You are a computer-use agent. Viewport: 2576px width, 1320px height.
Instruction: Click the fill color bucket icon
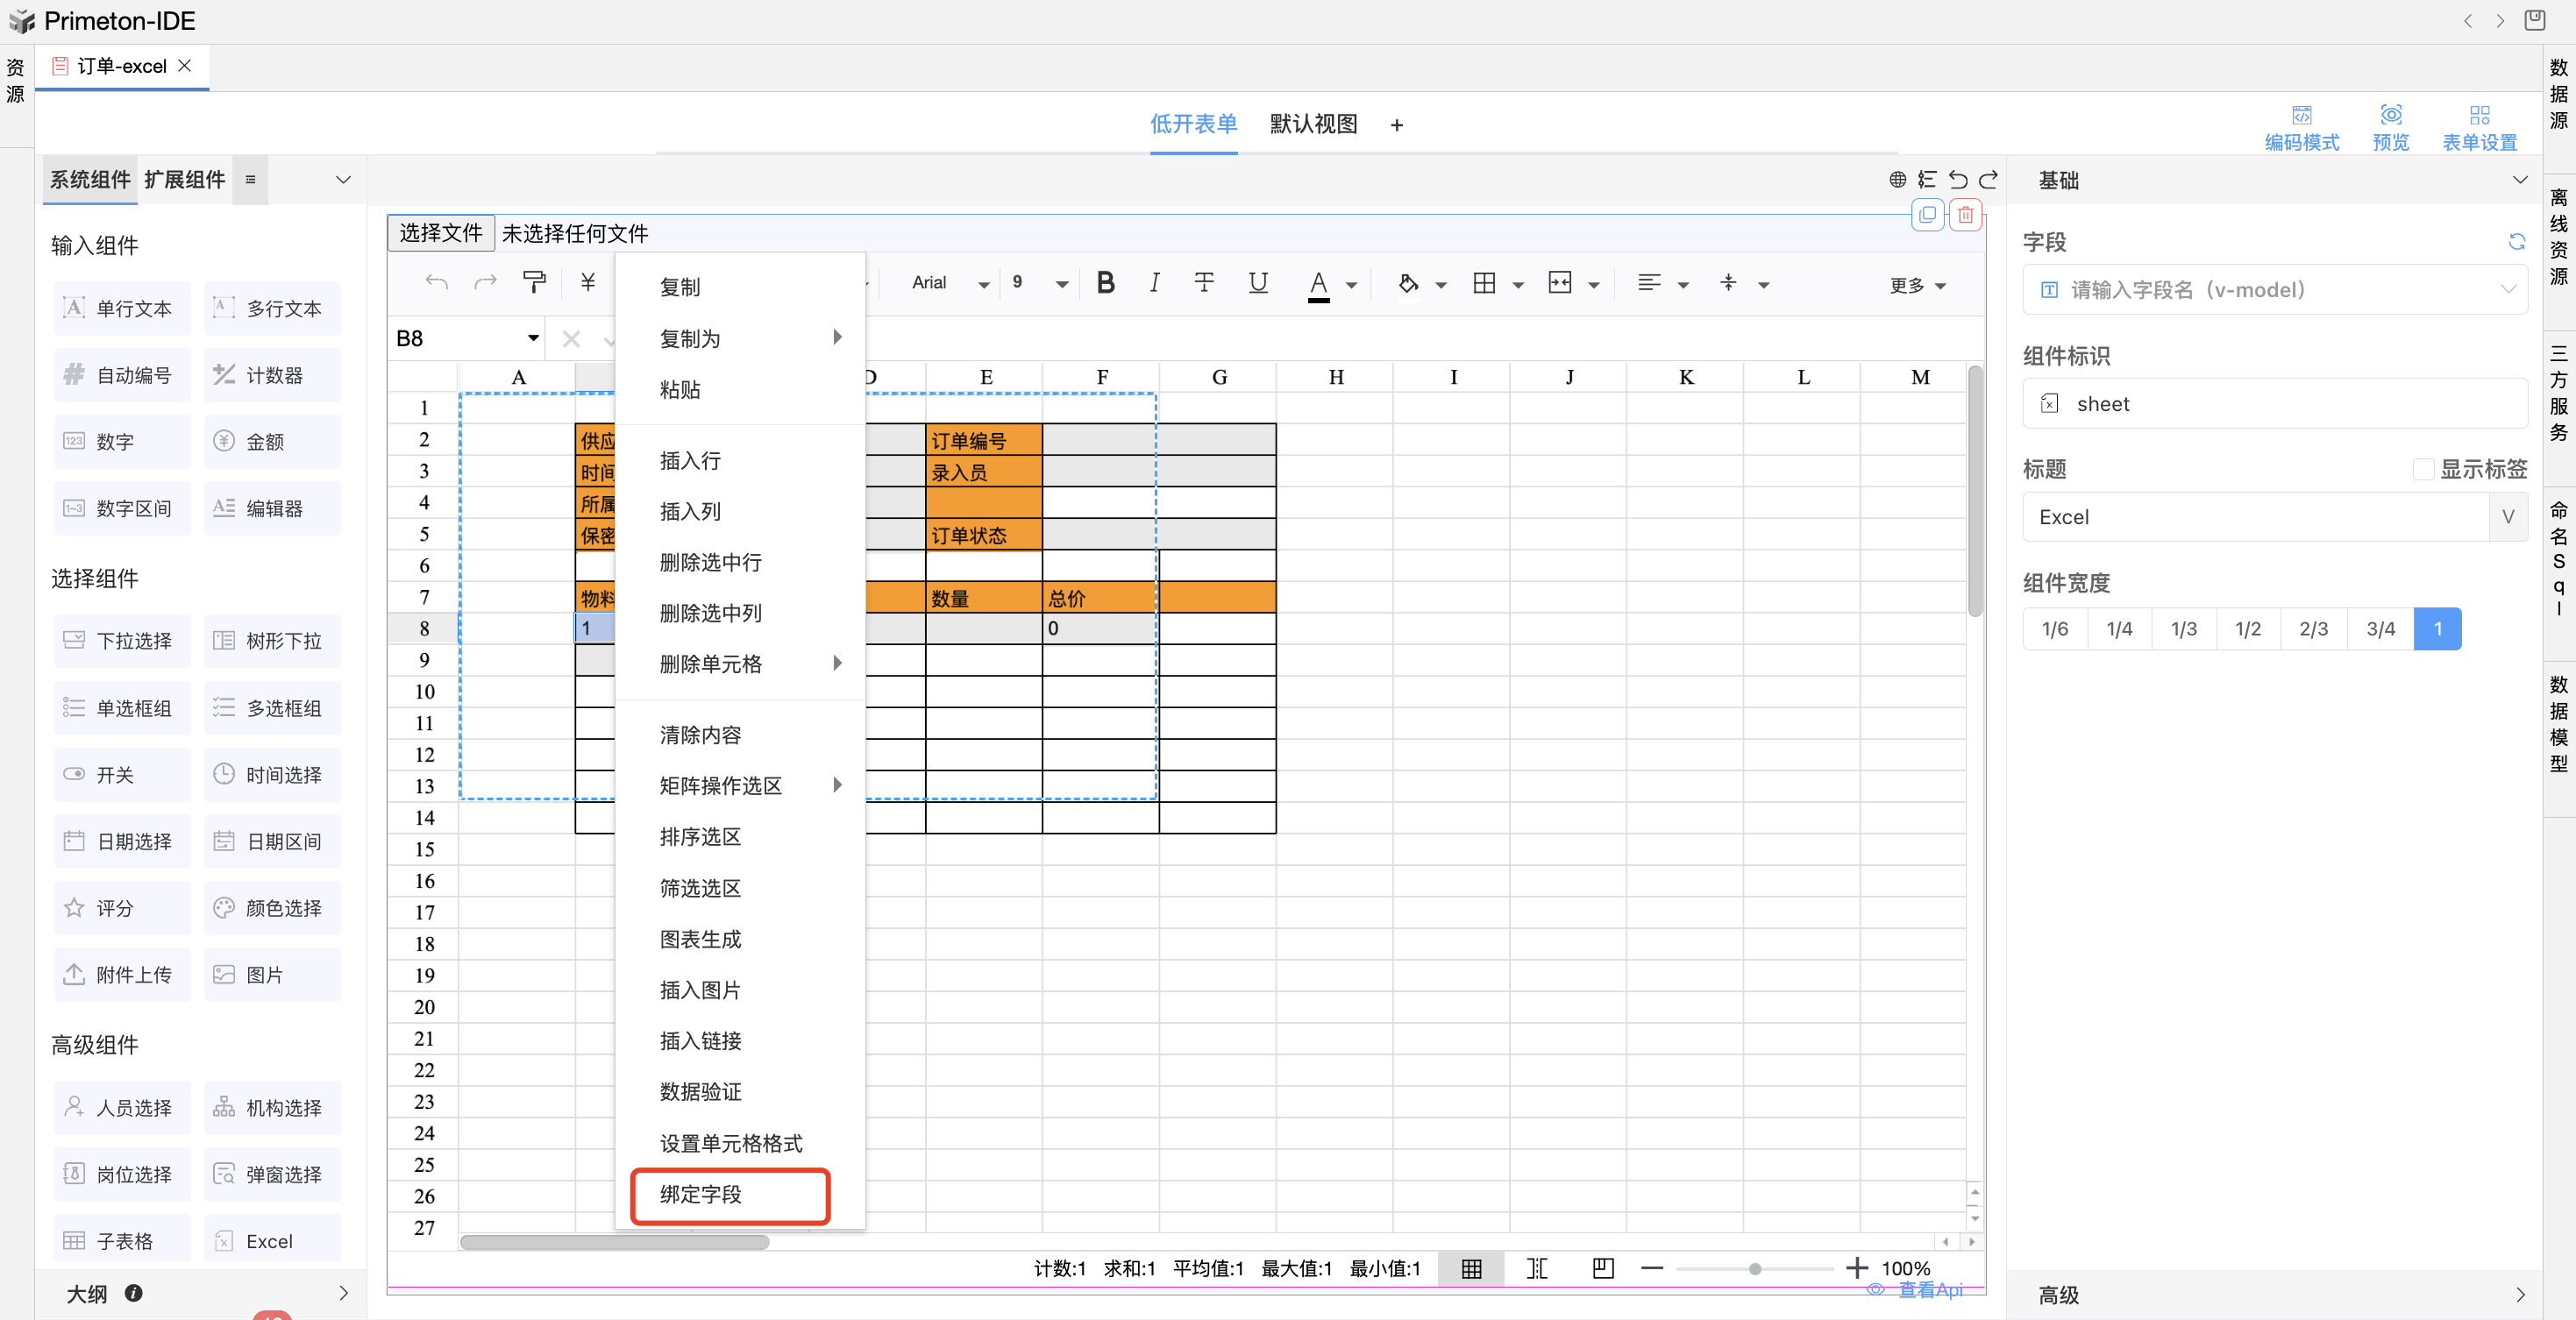1408,284
